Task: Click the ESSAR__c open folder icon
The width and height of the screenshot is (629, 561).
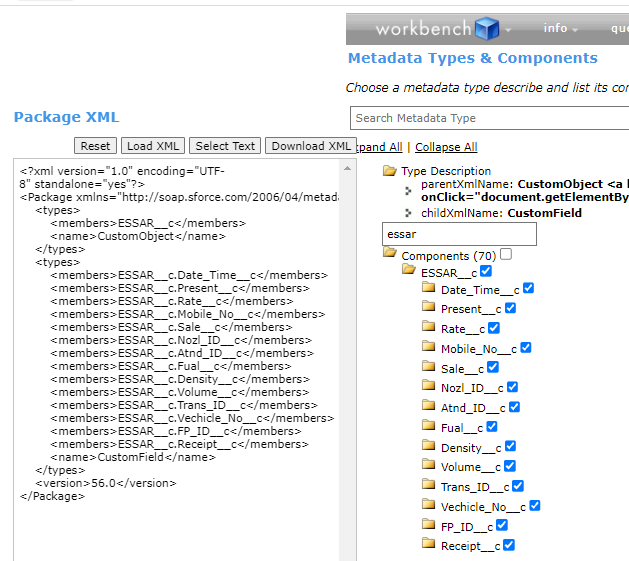Action: coord(409,269)
